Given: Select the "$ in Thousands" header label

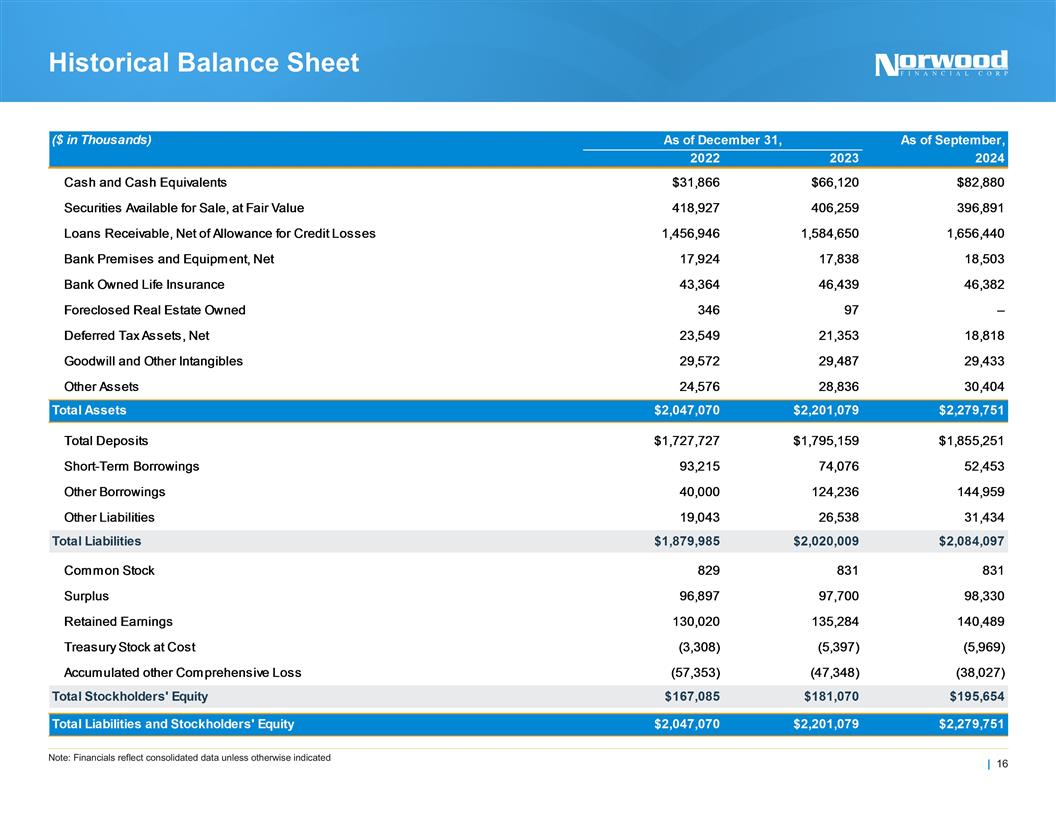Looking at the screenshot, I should pos(101,140).
